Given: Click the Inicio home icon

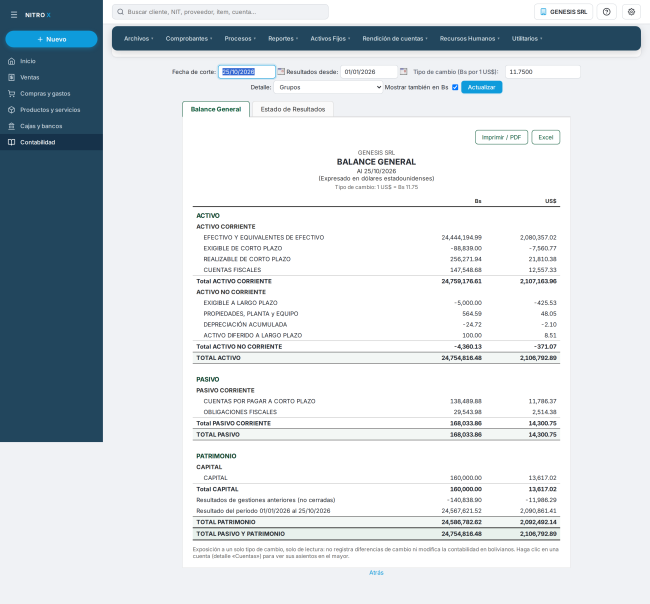Looking at the screenshot, I should click(12, 61).
